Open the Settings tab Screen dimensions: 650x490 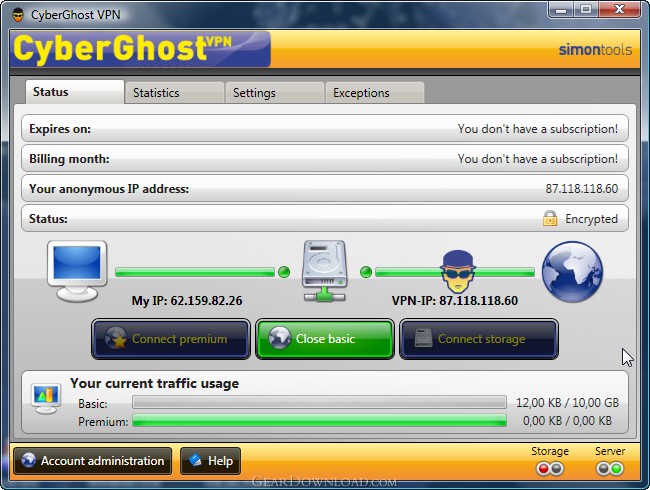pos(274,92)
